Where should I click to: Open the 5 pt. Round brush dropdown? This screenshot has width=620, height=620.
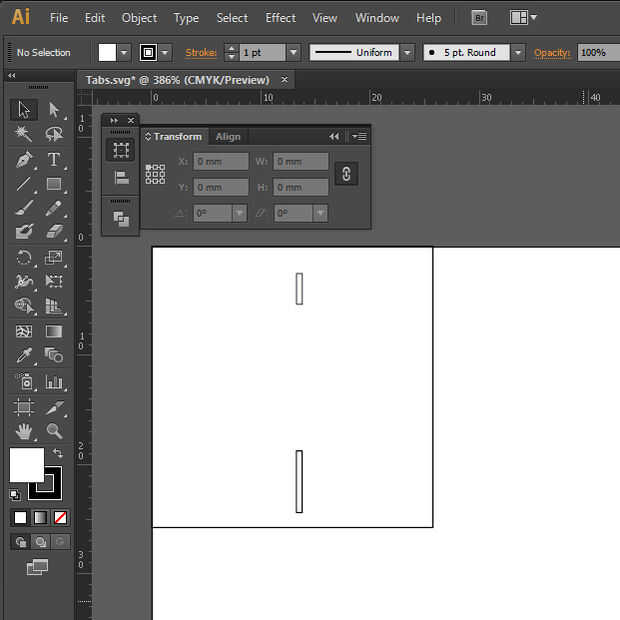point(517,52)
